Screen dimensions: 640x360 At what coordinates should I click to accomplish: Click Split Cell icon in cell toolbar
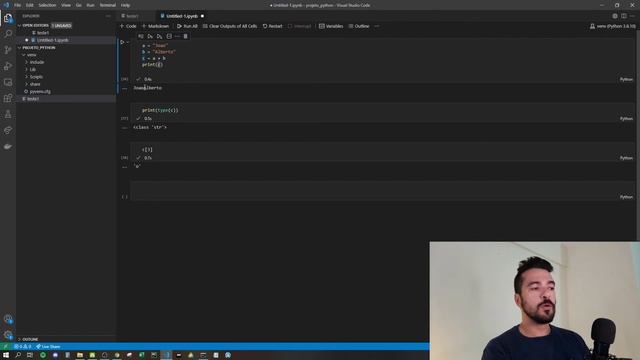click(169, 36)
